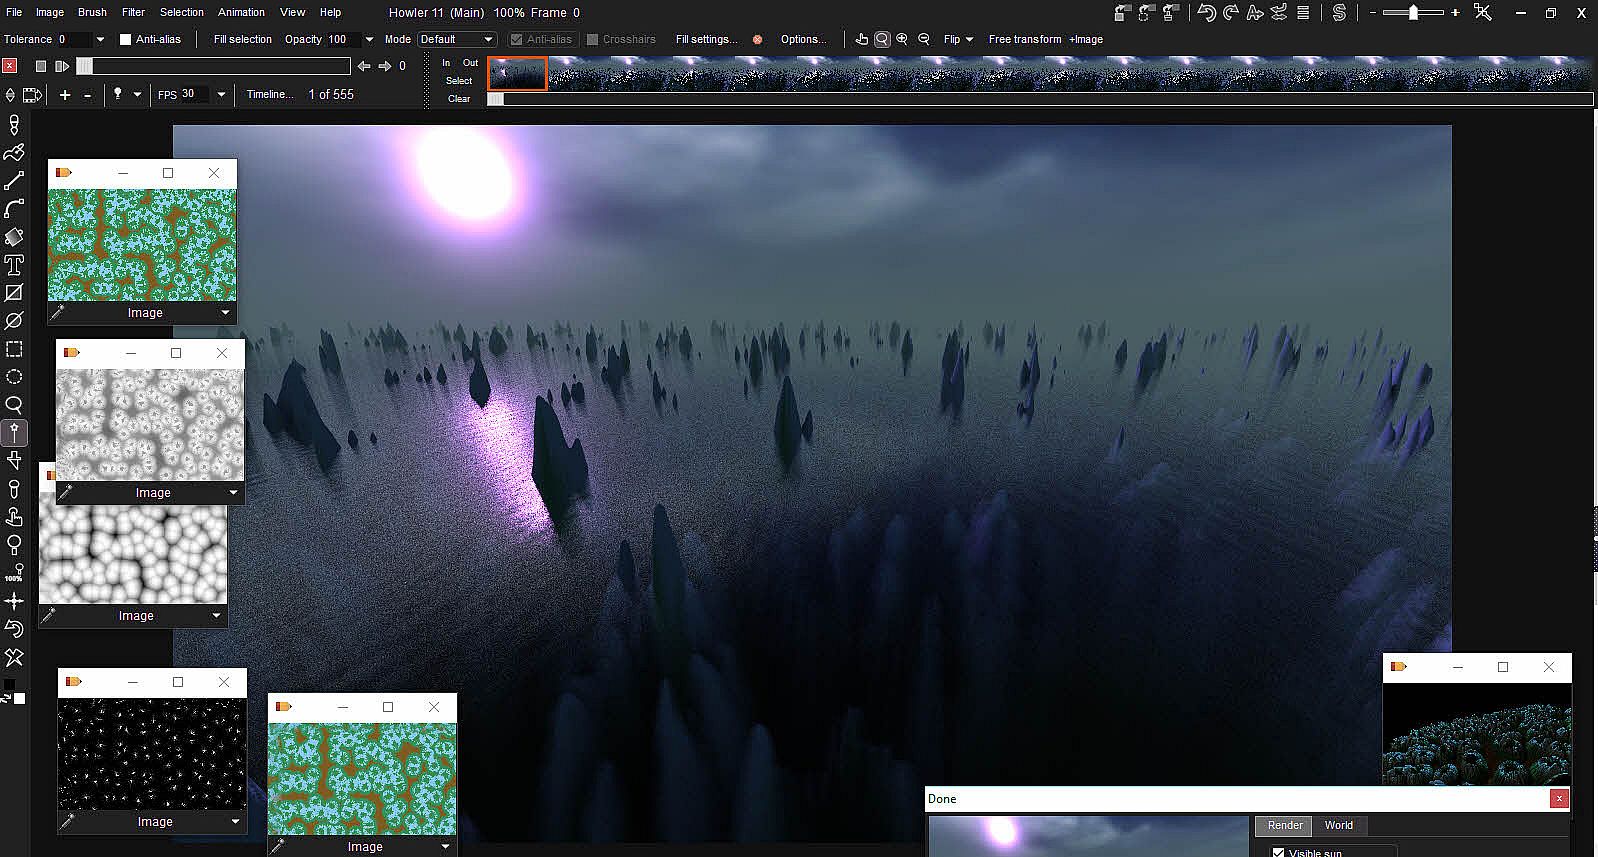
Task: Click the Fill settings... button
Action: 706,39
